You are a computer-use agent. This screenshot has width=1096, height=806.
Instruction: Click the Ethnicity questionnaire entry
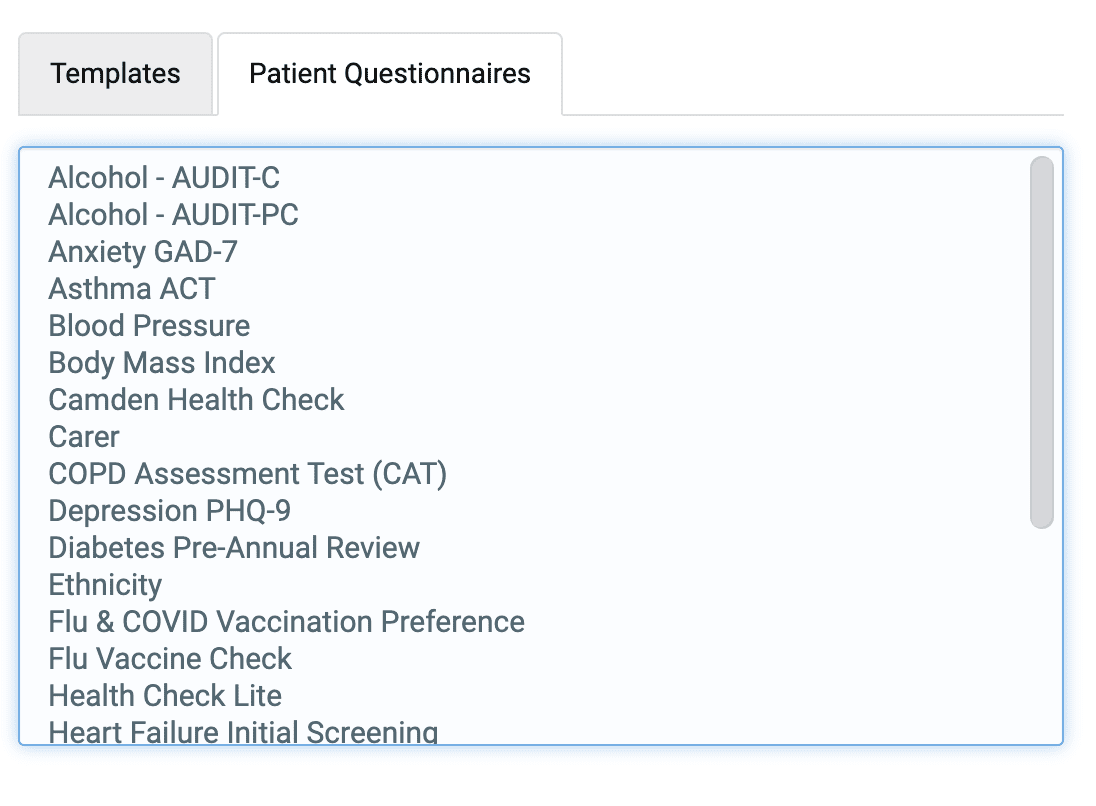(x=105, y=585)
